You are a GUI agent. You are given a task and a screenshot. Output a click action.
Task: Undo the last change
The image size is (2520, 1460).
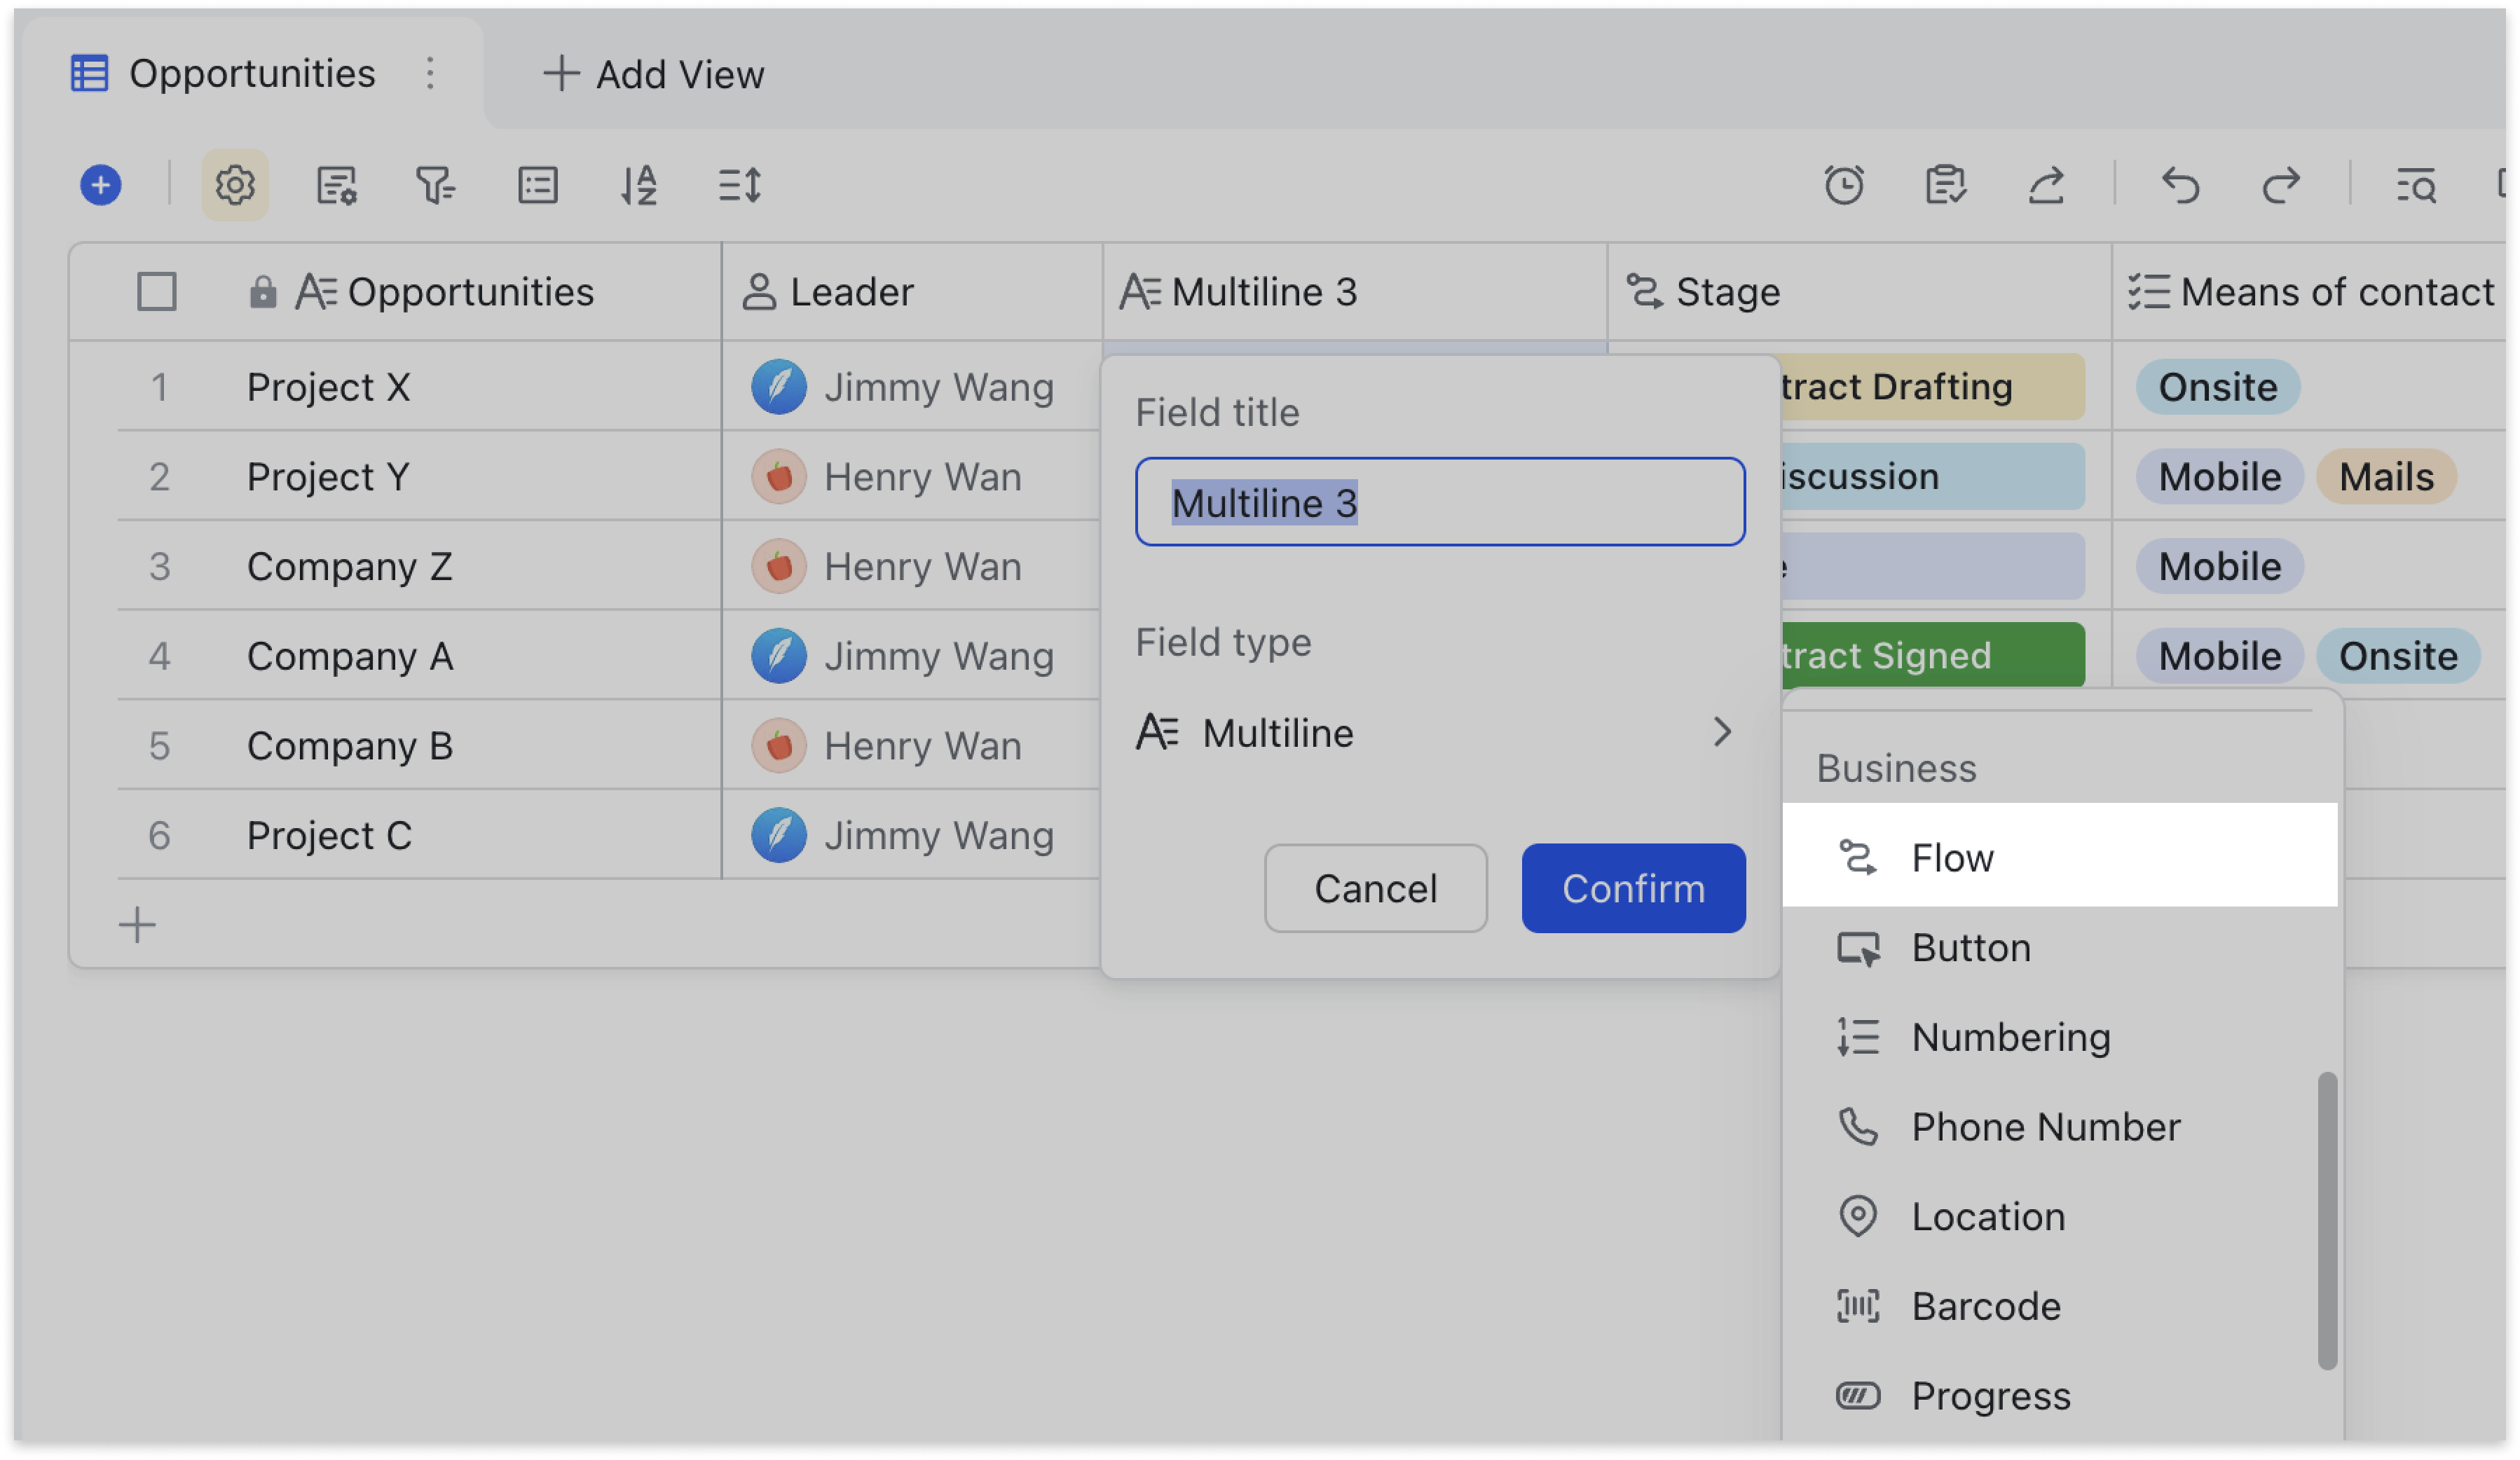click(x=2182, y=185)
